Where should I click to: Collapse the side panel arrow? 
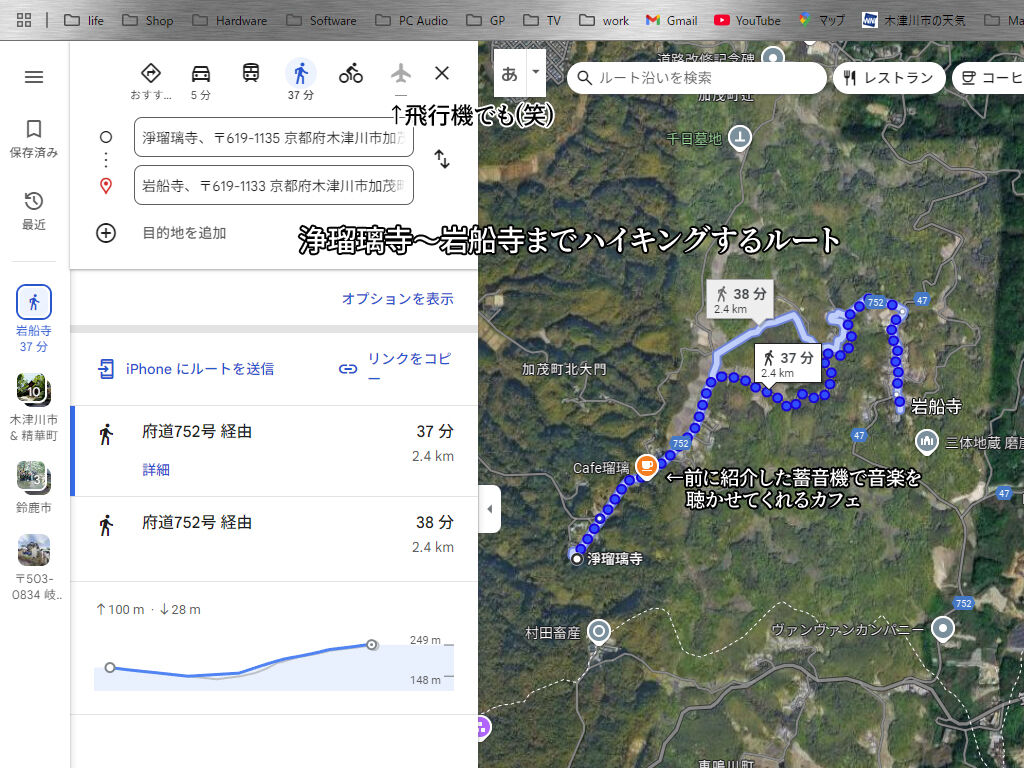[x=489, y=509]
